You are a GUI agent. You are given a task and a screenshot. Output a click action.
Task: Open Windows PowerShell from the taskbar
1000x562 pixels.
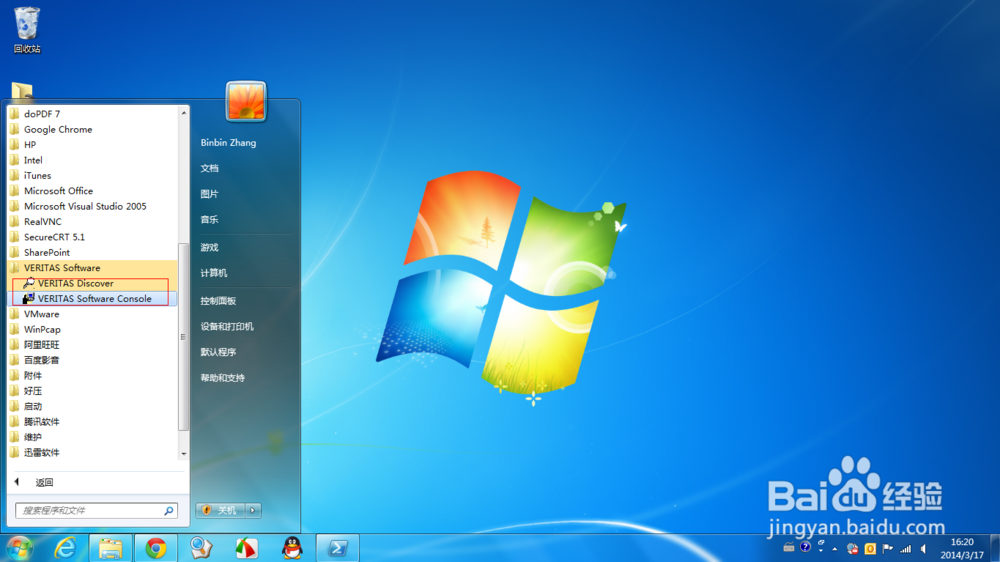(x=337, y=548)
